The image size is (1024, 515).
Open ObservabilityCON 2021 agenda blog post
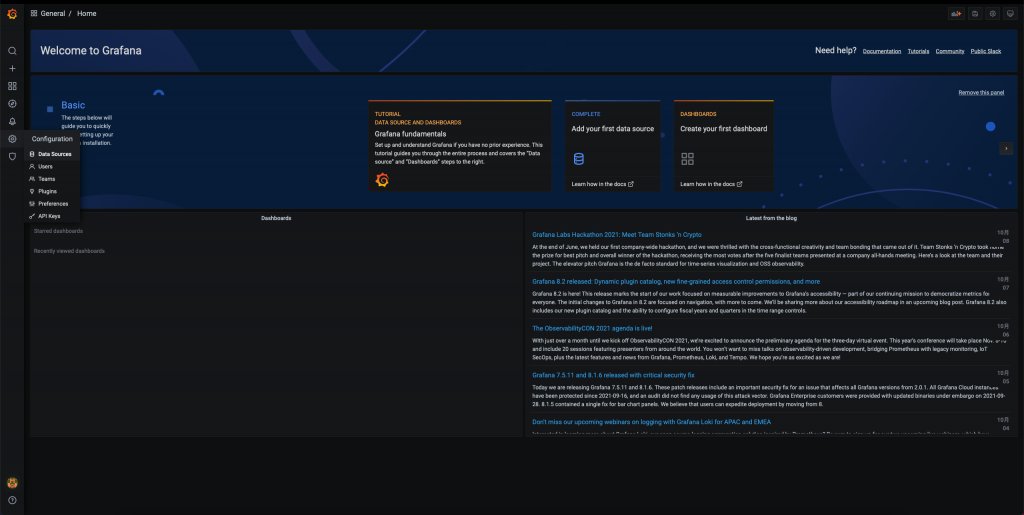[x=592, y=329]
